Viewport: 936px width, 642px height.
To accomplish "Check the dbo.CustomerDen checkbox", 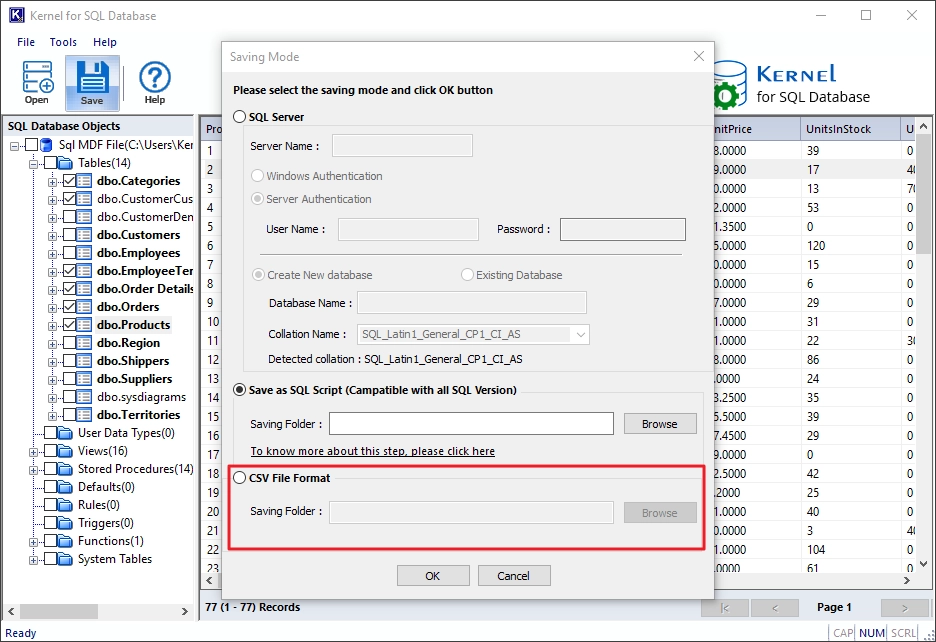I will 69,217.
